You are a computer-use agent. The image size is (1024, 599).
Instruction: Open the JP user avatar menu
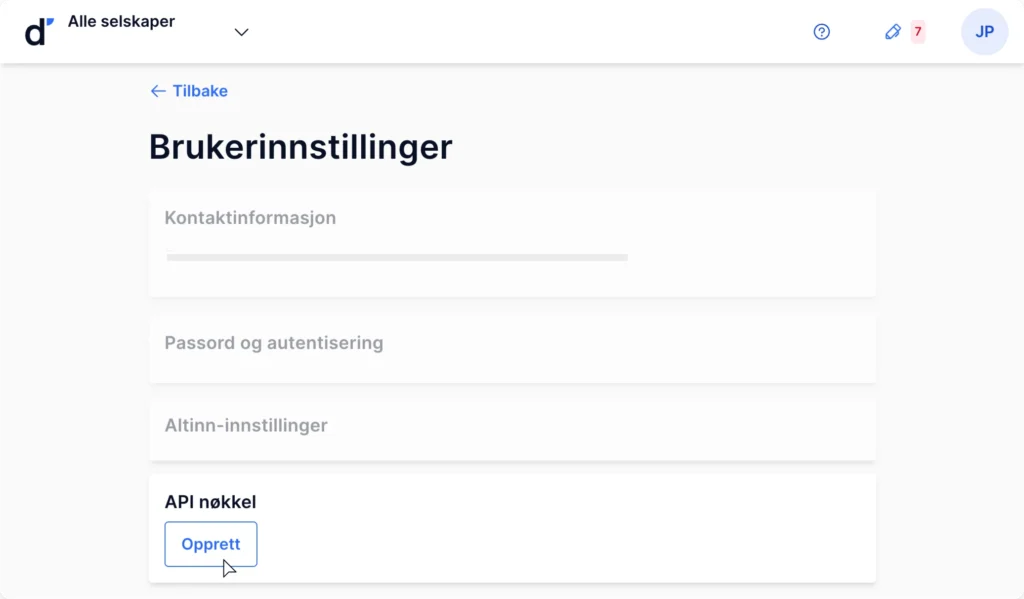[984, 31]
